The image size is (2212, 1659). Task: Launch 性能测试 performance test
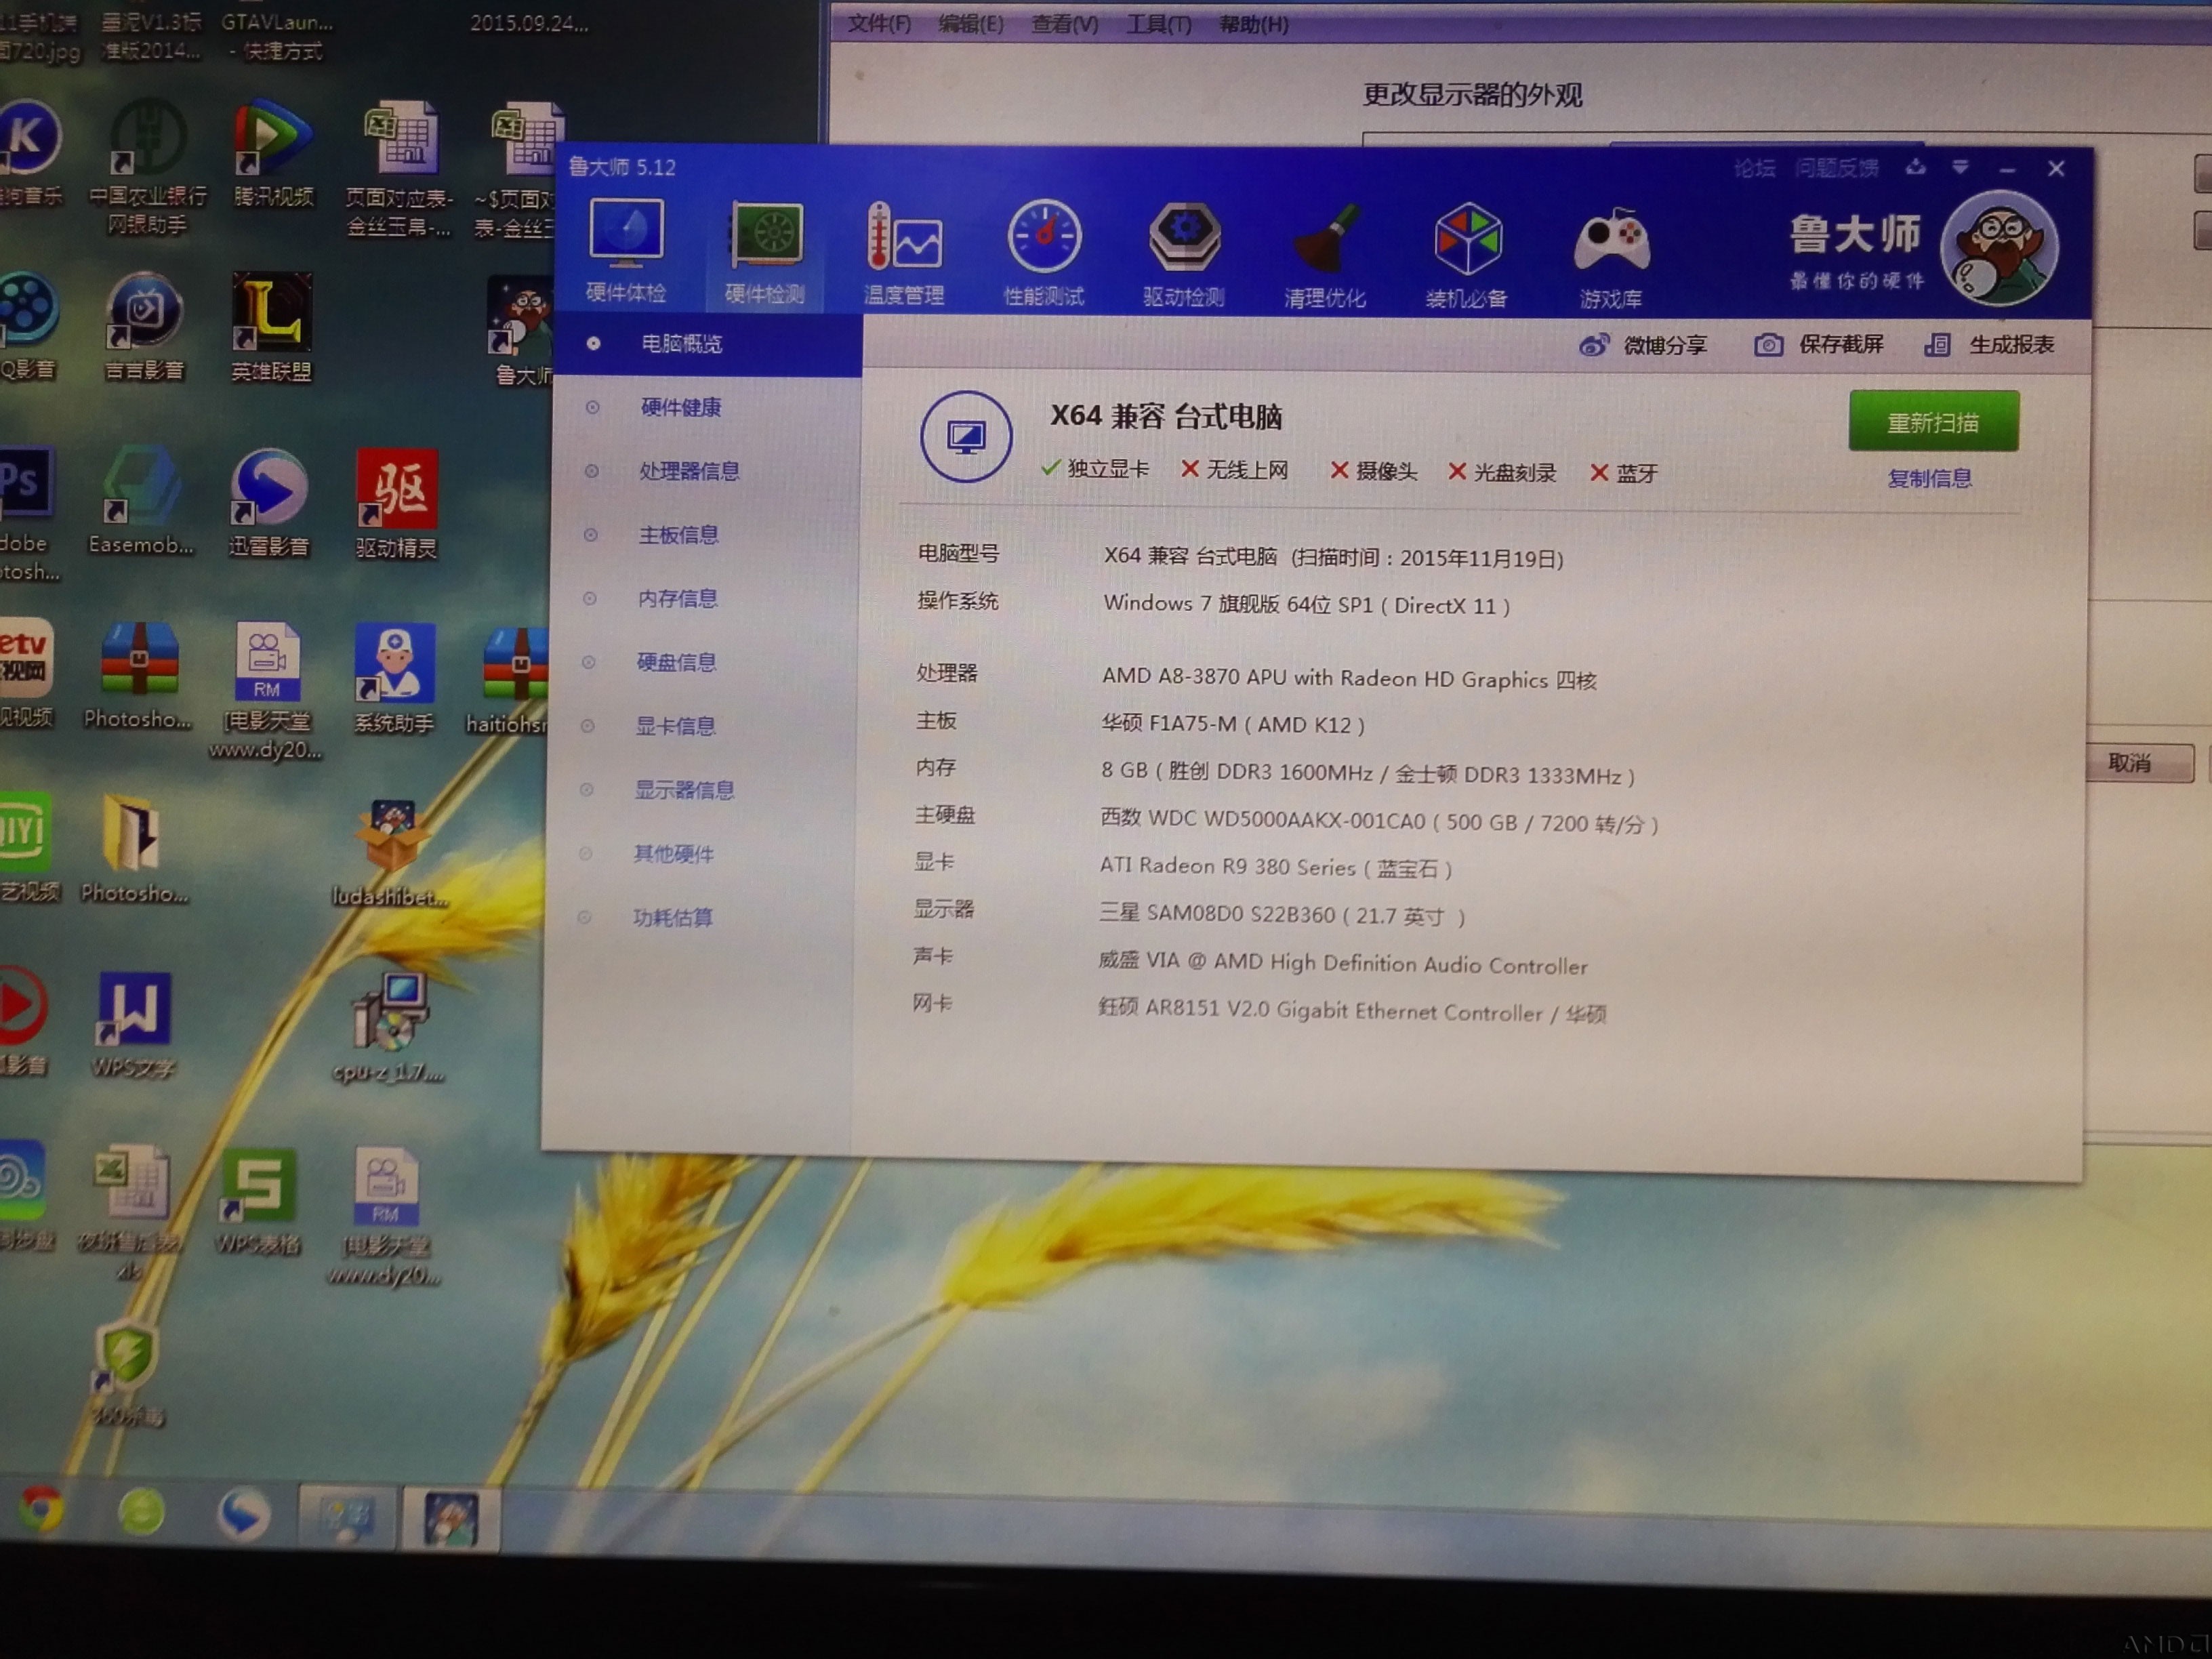click(x=1044, y=254)
